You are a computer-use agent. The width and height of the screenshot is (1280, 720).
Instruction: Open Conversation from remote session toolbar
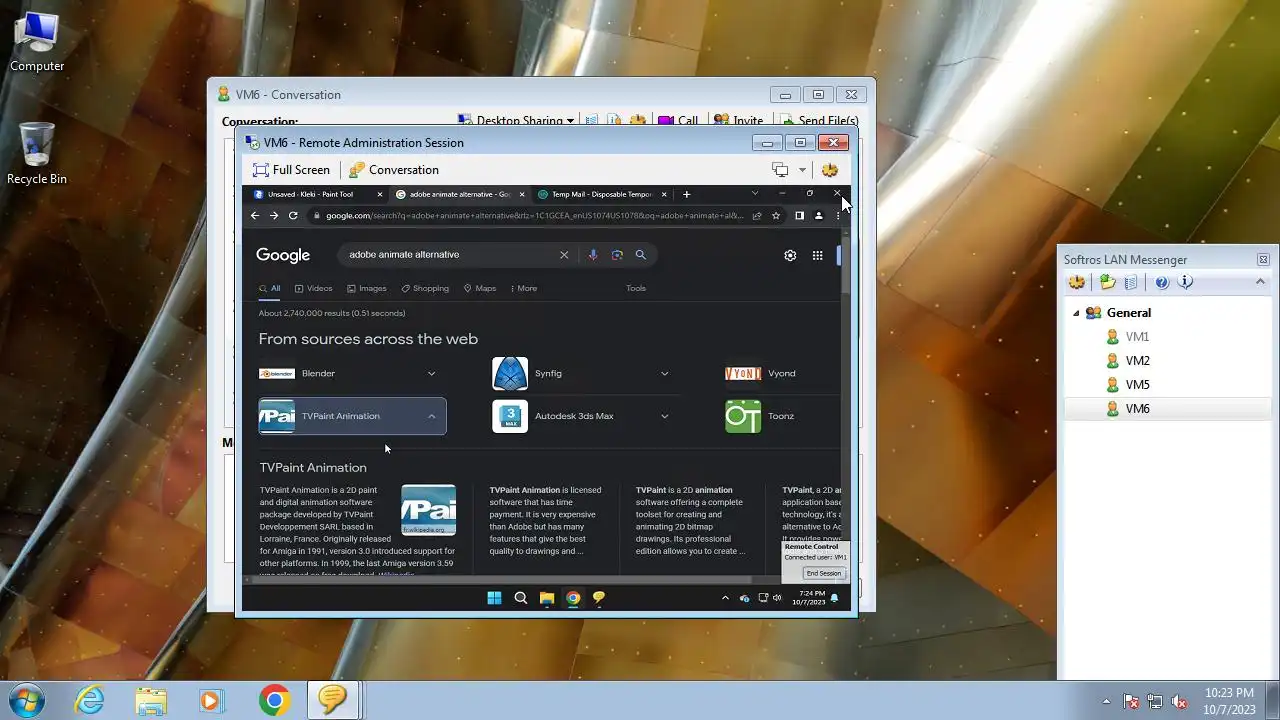tap(393, 170)
